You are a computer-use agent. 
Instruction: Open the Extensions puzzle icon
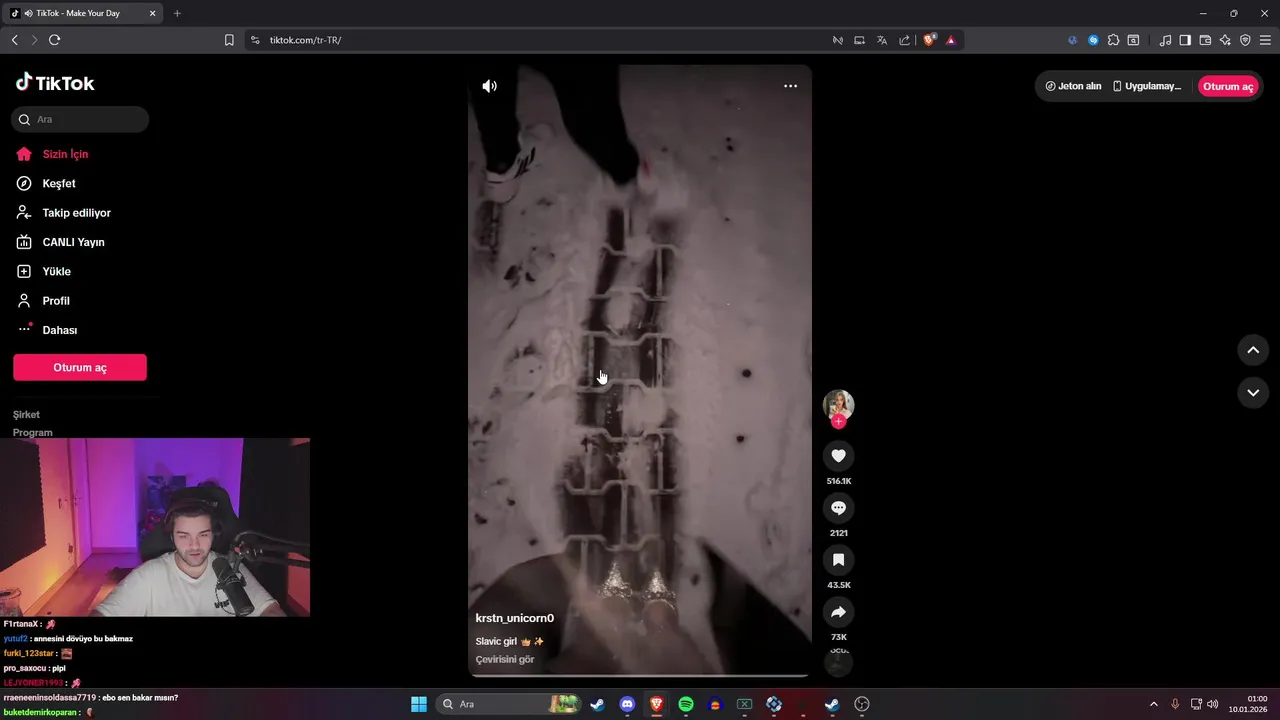(1113, 40)
